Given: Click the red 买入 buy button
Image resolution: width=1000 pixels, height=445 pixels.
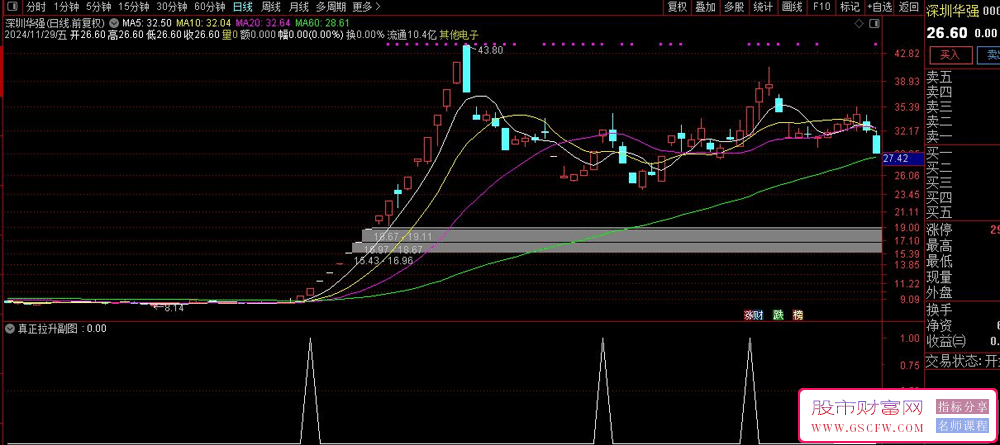Looking at the screenshot, I should (950, 55).
